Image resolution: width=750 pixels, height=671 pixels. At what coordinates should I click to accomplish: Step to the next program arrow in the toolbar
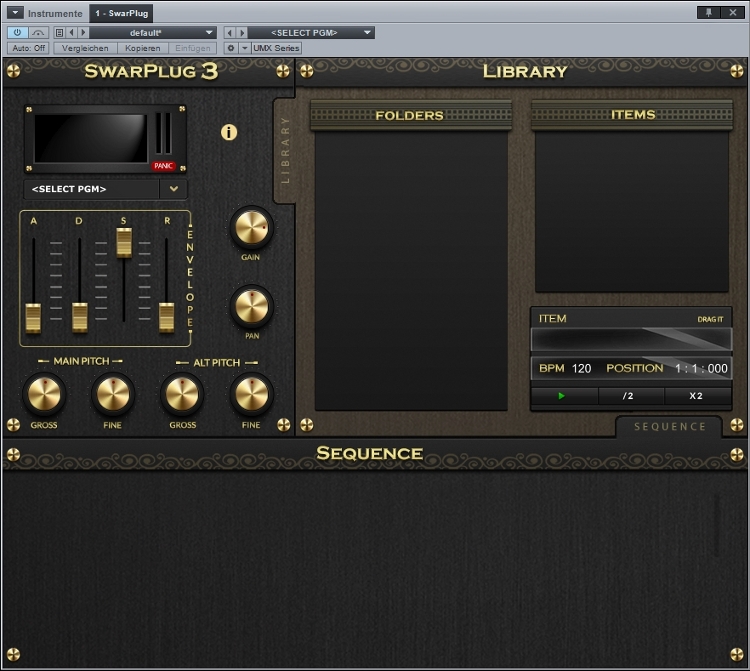(242, 33)
